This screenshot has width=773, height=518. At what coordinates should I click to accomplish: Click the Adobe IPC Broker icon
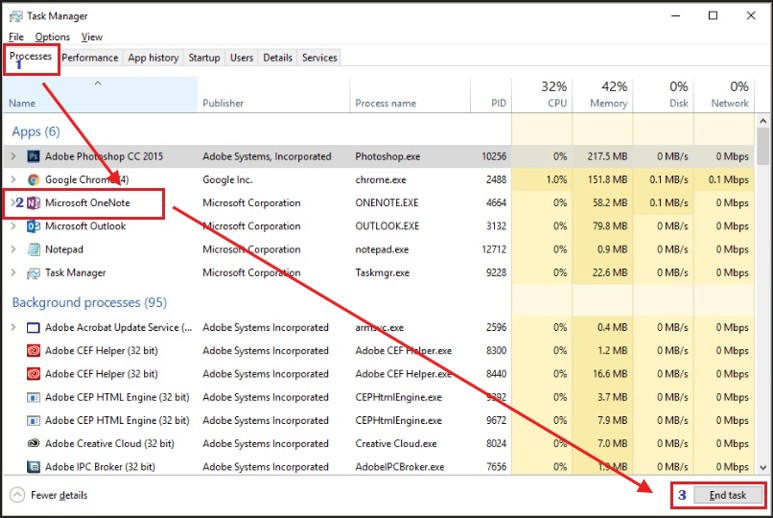tap(33, 466)
